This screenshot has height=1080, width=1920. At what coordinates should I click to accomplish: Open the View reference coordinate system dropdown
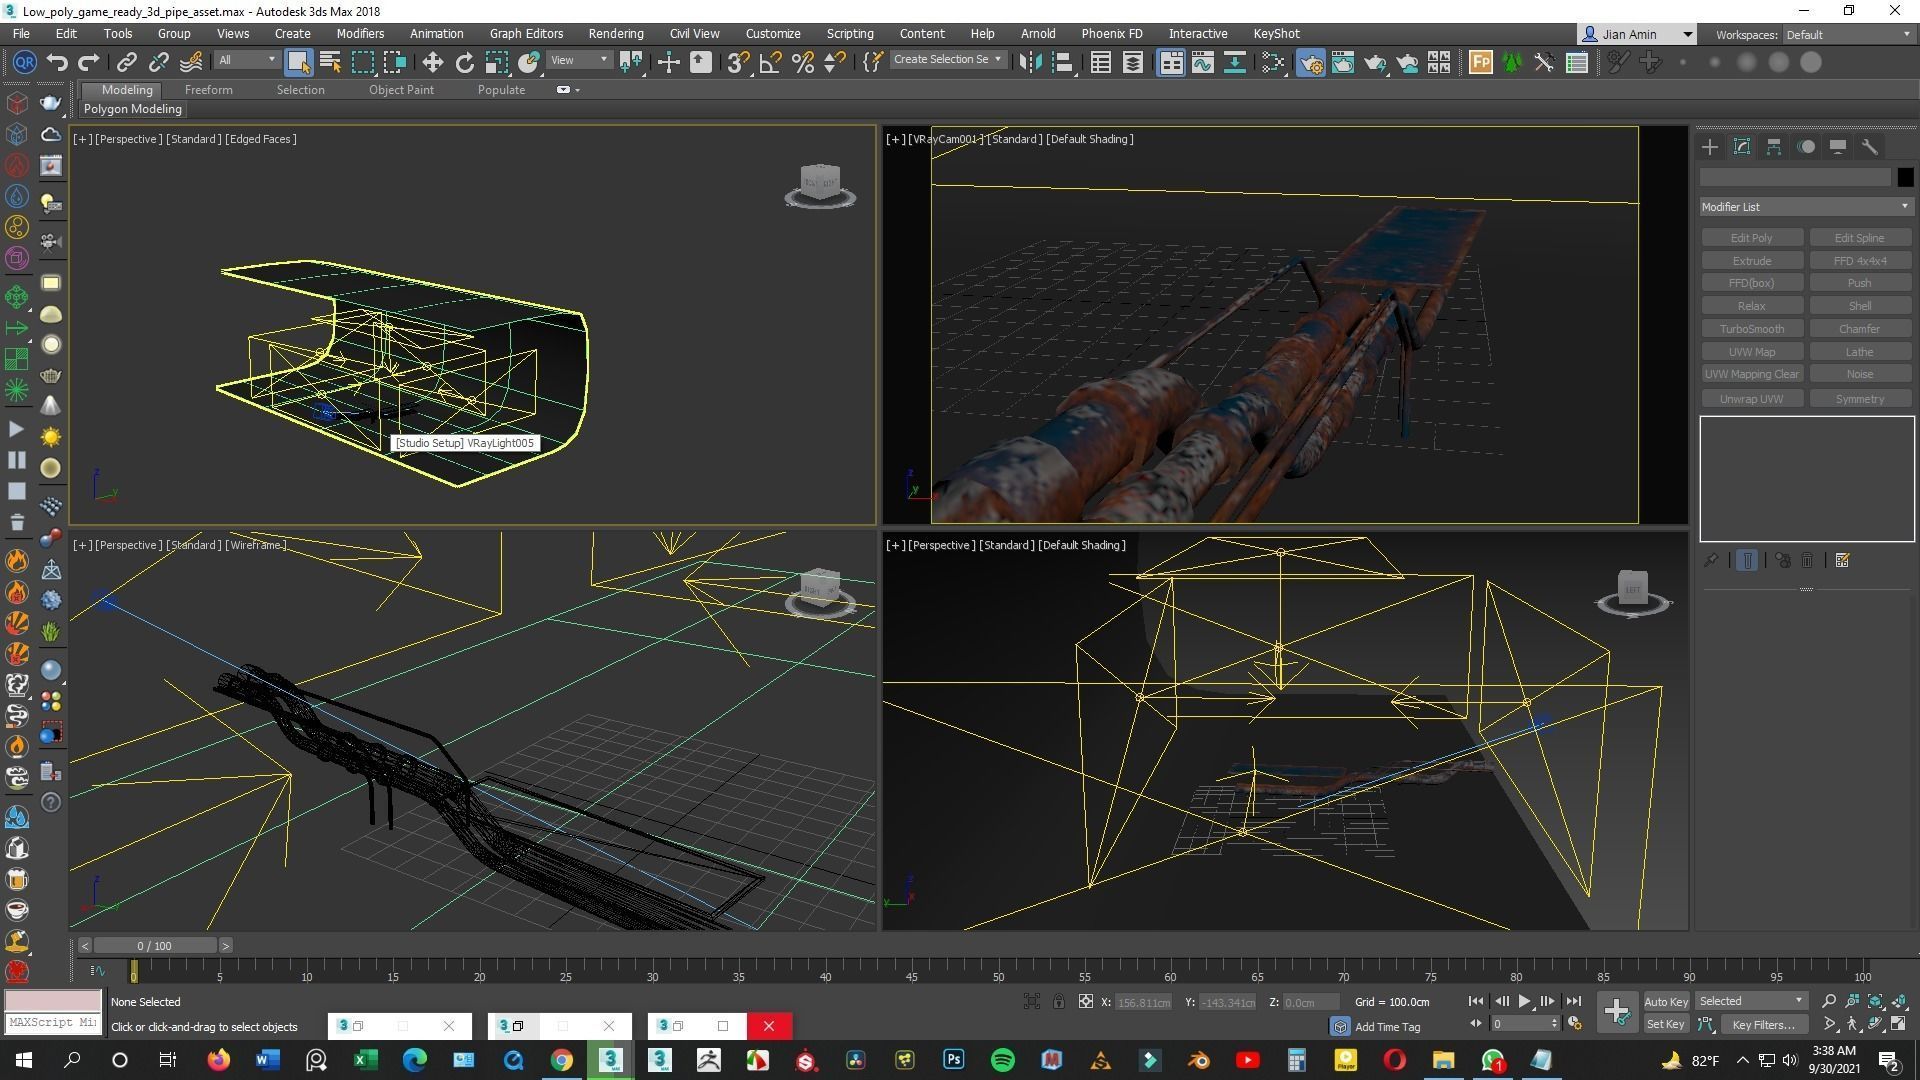click(578, 60)
